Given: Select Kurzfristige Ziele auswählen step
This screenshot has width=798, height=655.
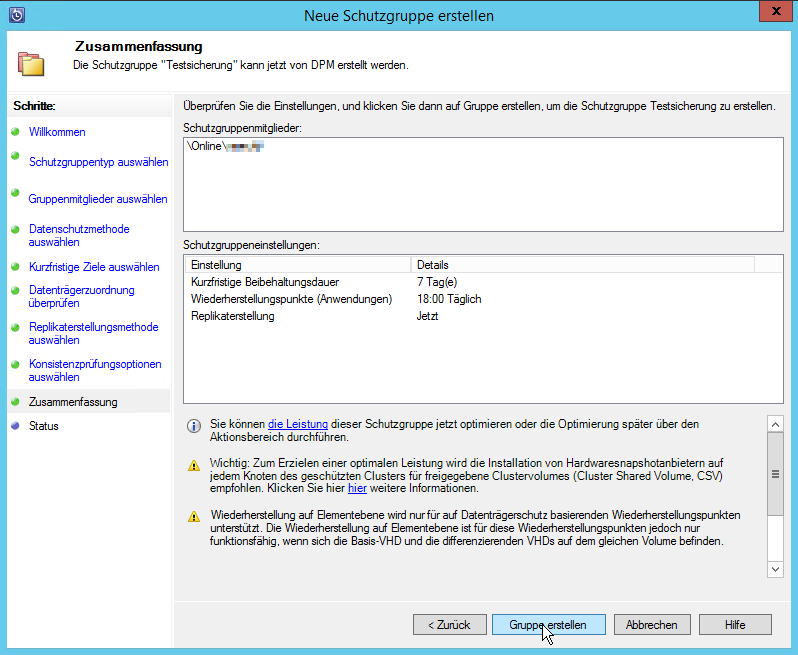Looking at the screenshot, I should [94, 267].
